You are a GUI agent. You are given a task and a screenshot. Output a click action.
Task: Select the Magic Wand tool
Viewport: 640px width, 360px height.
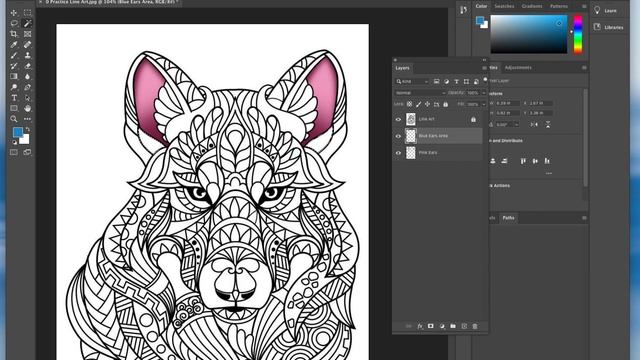pos(27,23)
